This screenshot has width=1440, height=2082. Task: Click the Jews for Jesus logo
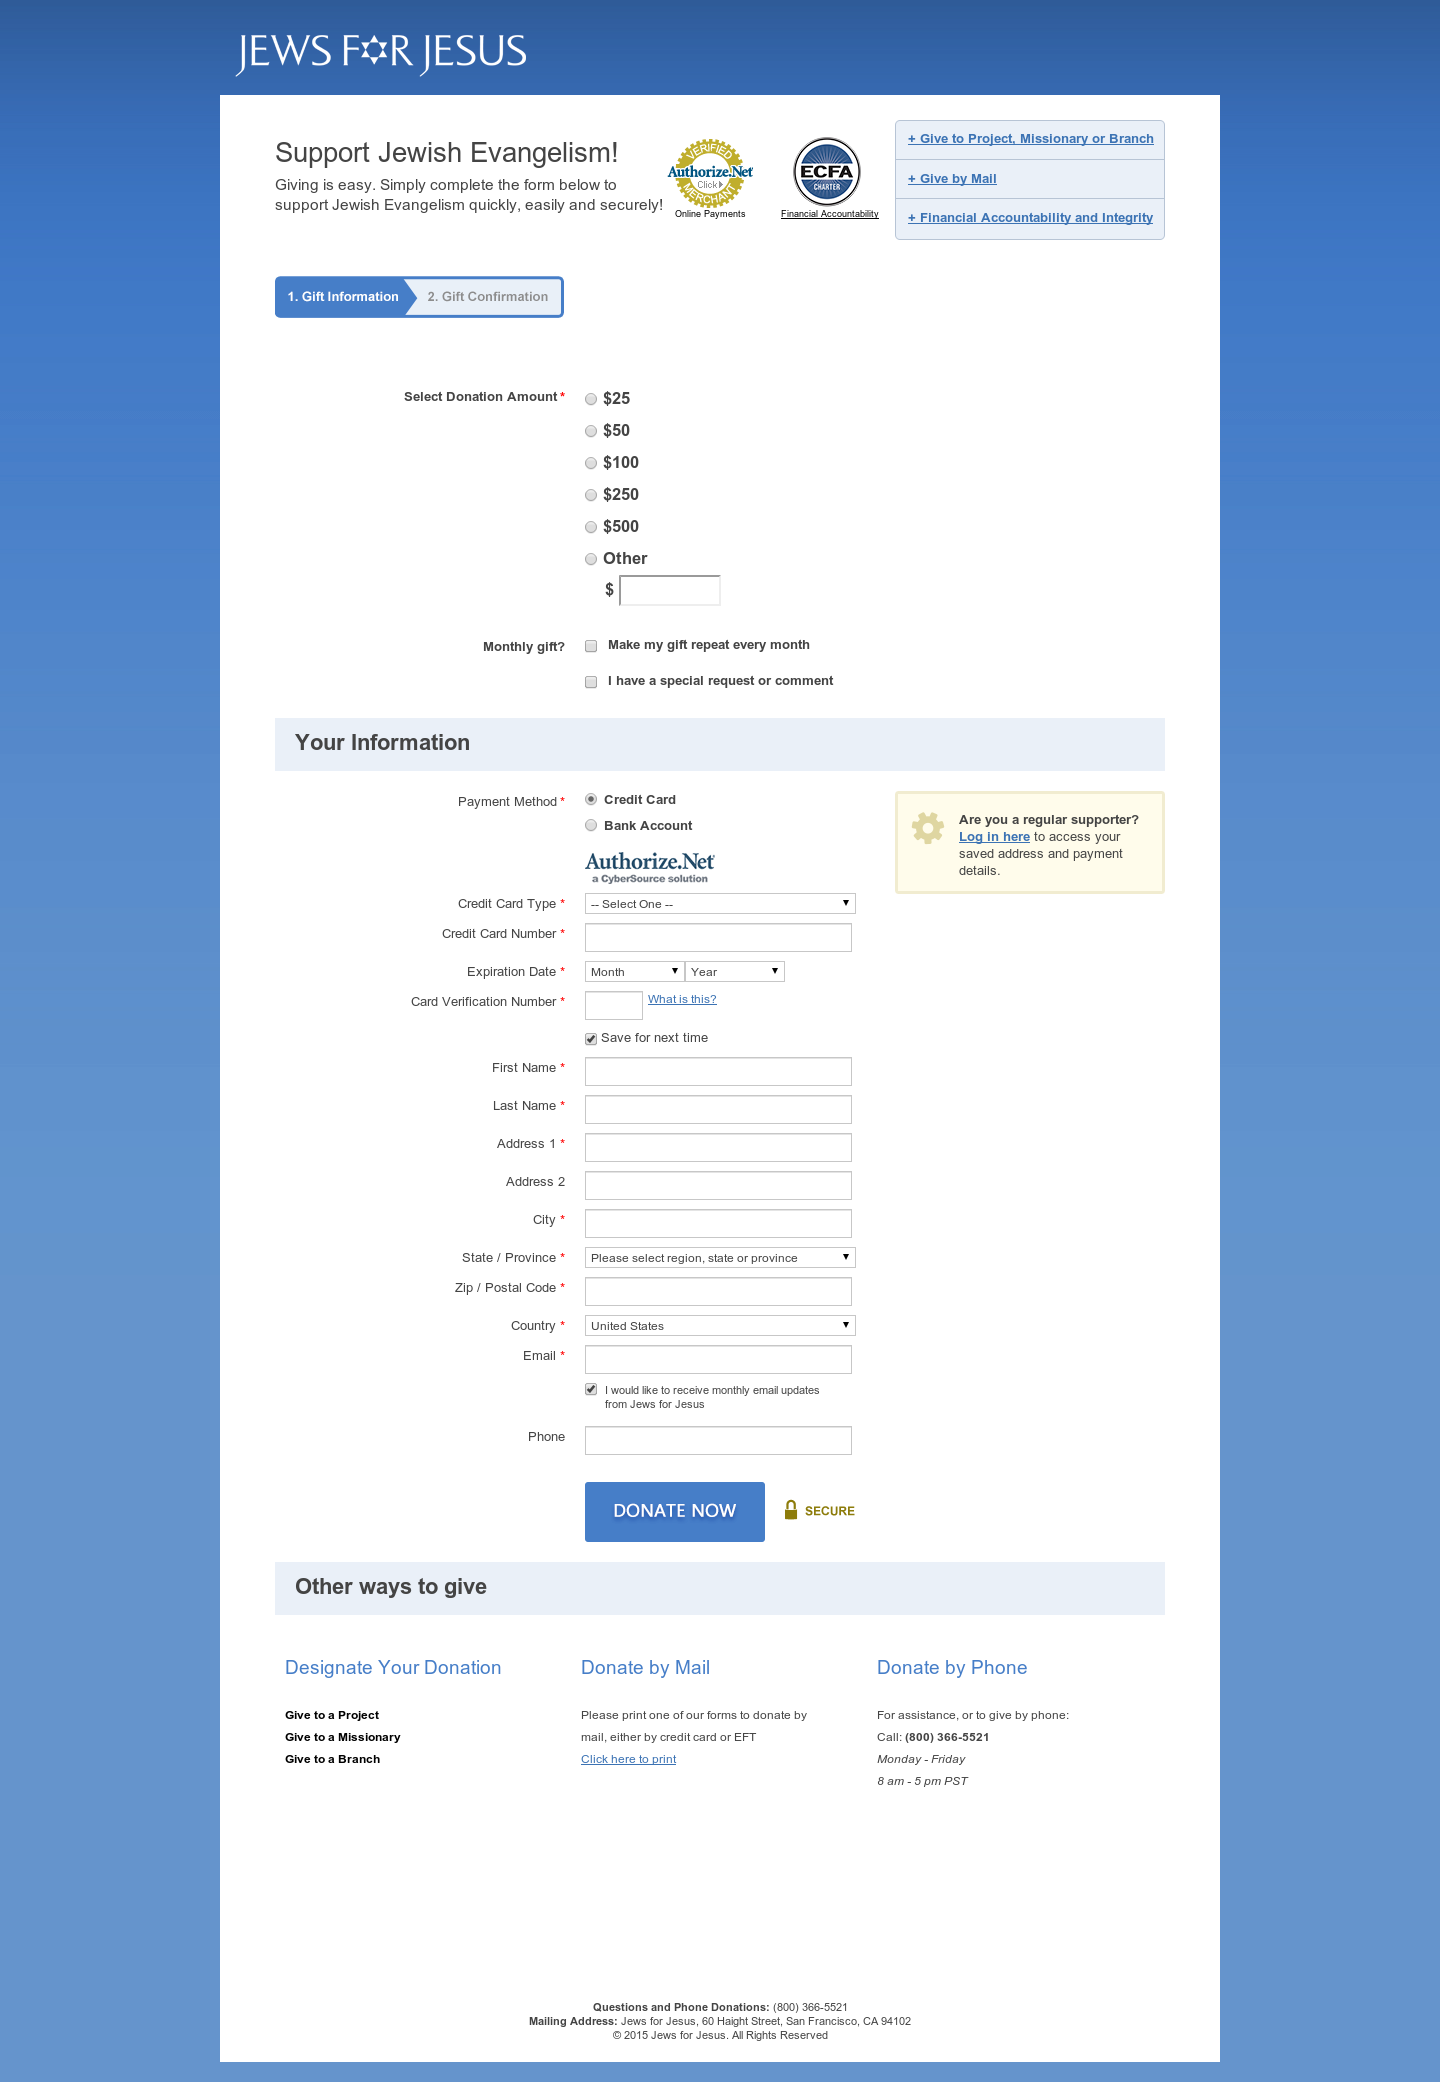(x=381, y=52)
